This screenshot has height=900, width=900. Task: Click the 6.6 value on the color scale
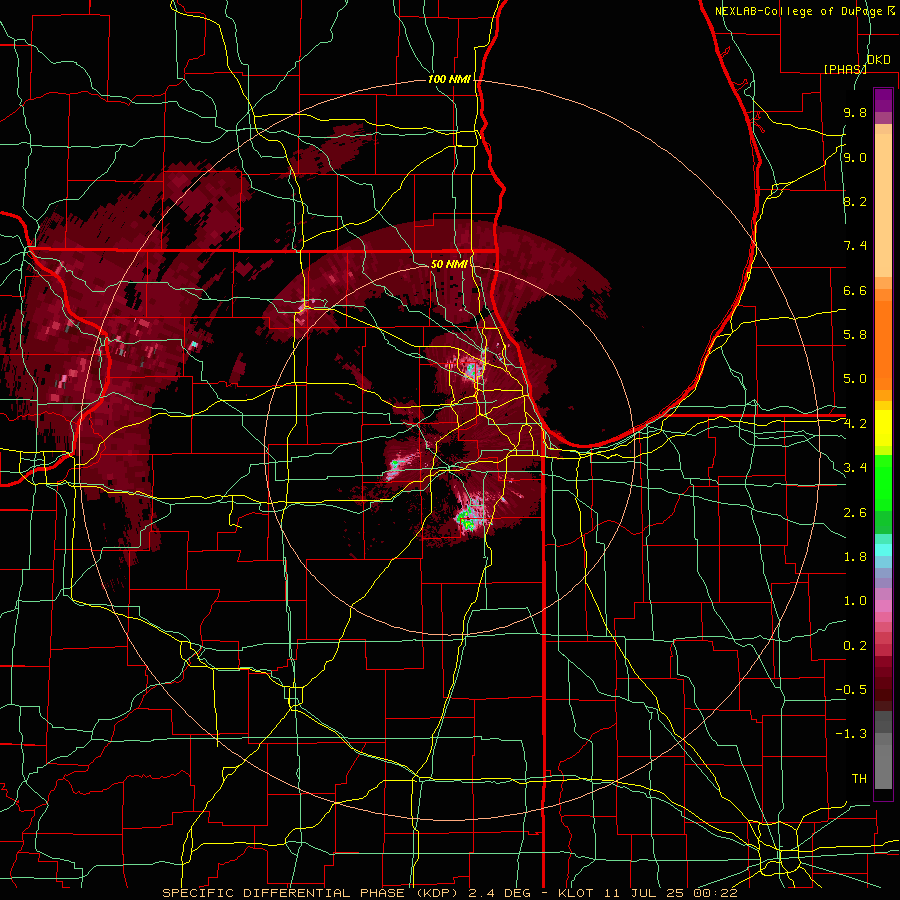pos(855,290)
